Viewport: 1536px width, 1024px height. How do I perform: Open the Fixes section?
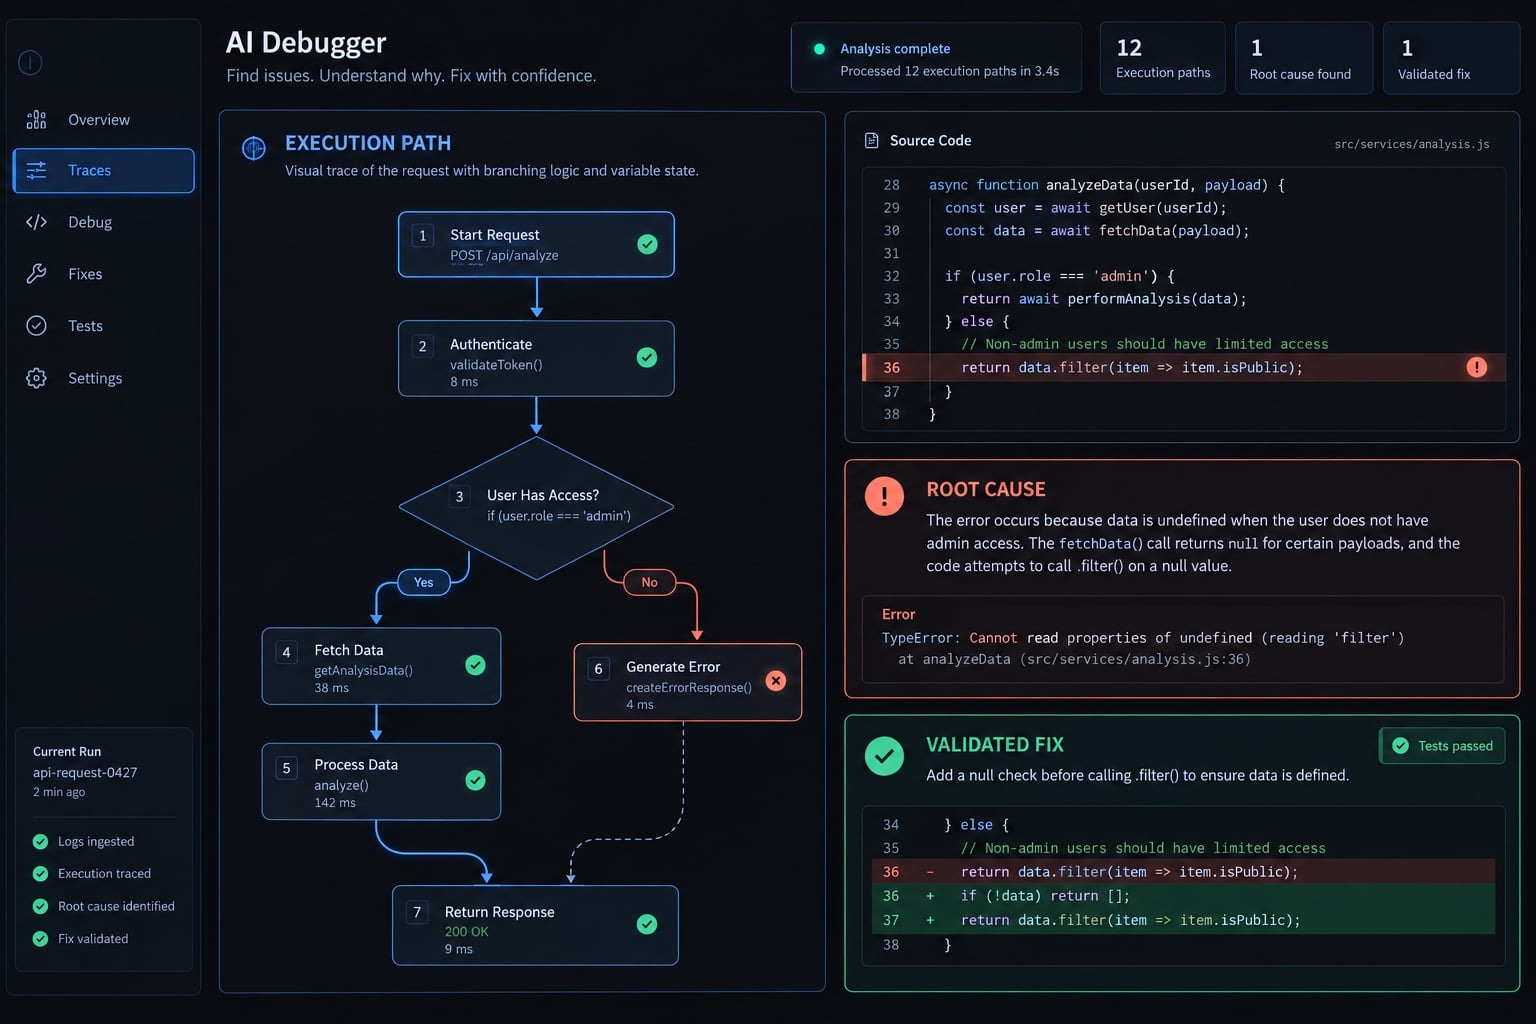(104, 274)
